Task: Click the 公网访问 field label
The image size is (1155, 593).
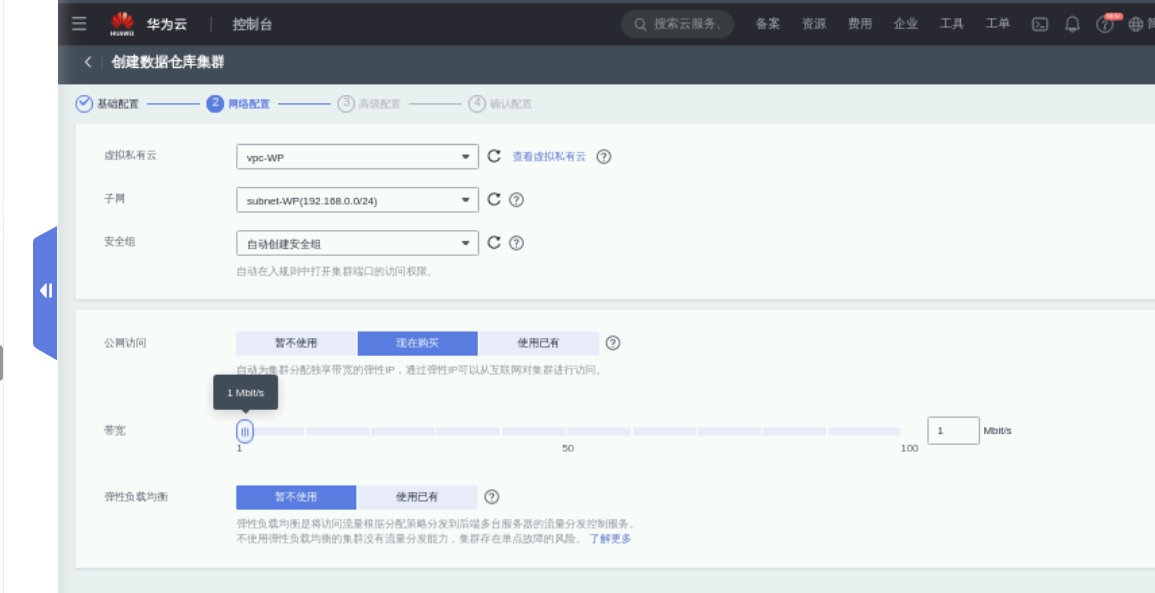Action: (125, 343)
